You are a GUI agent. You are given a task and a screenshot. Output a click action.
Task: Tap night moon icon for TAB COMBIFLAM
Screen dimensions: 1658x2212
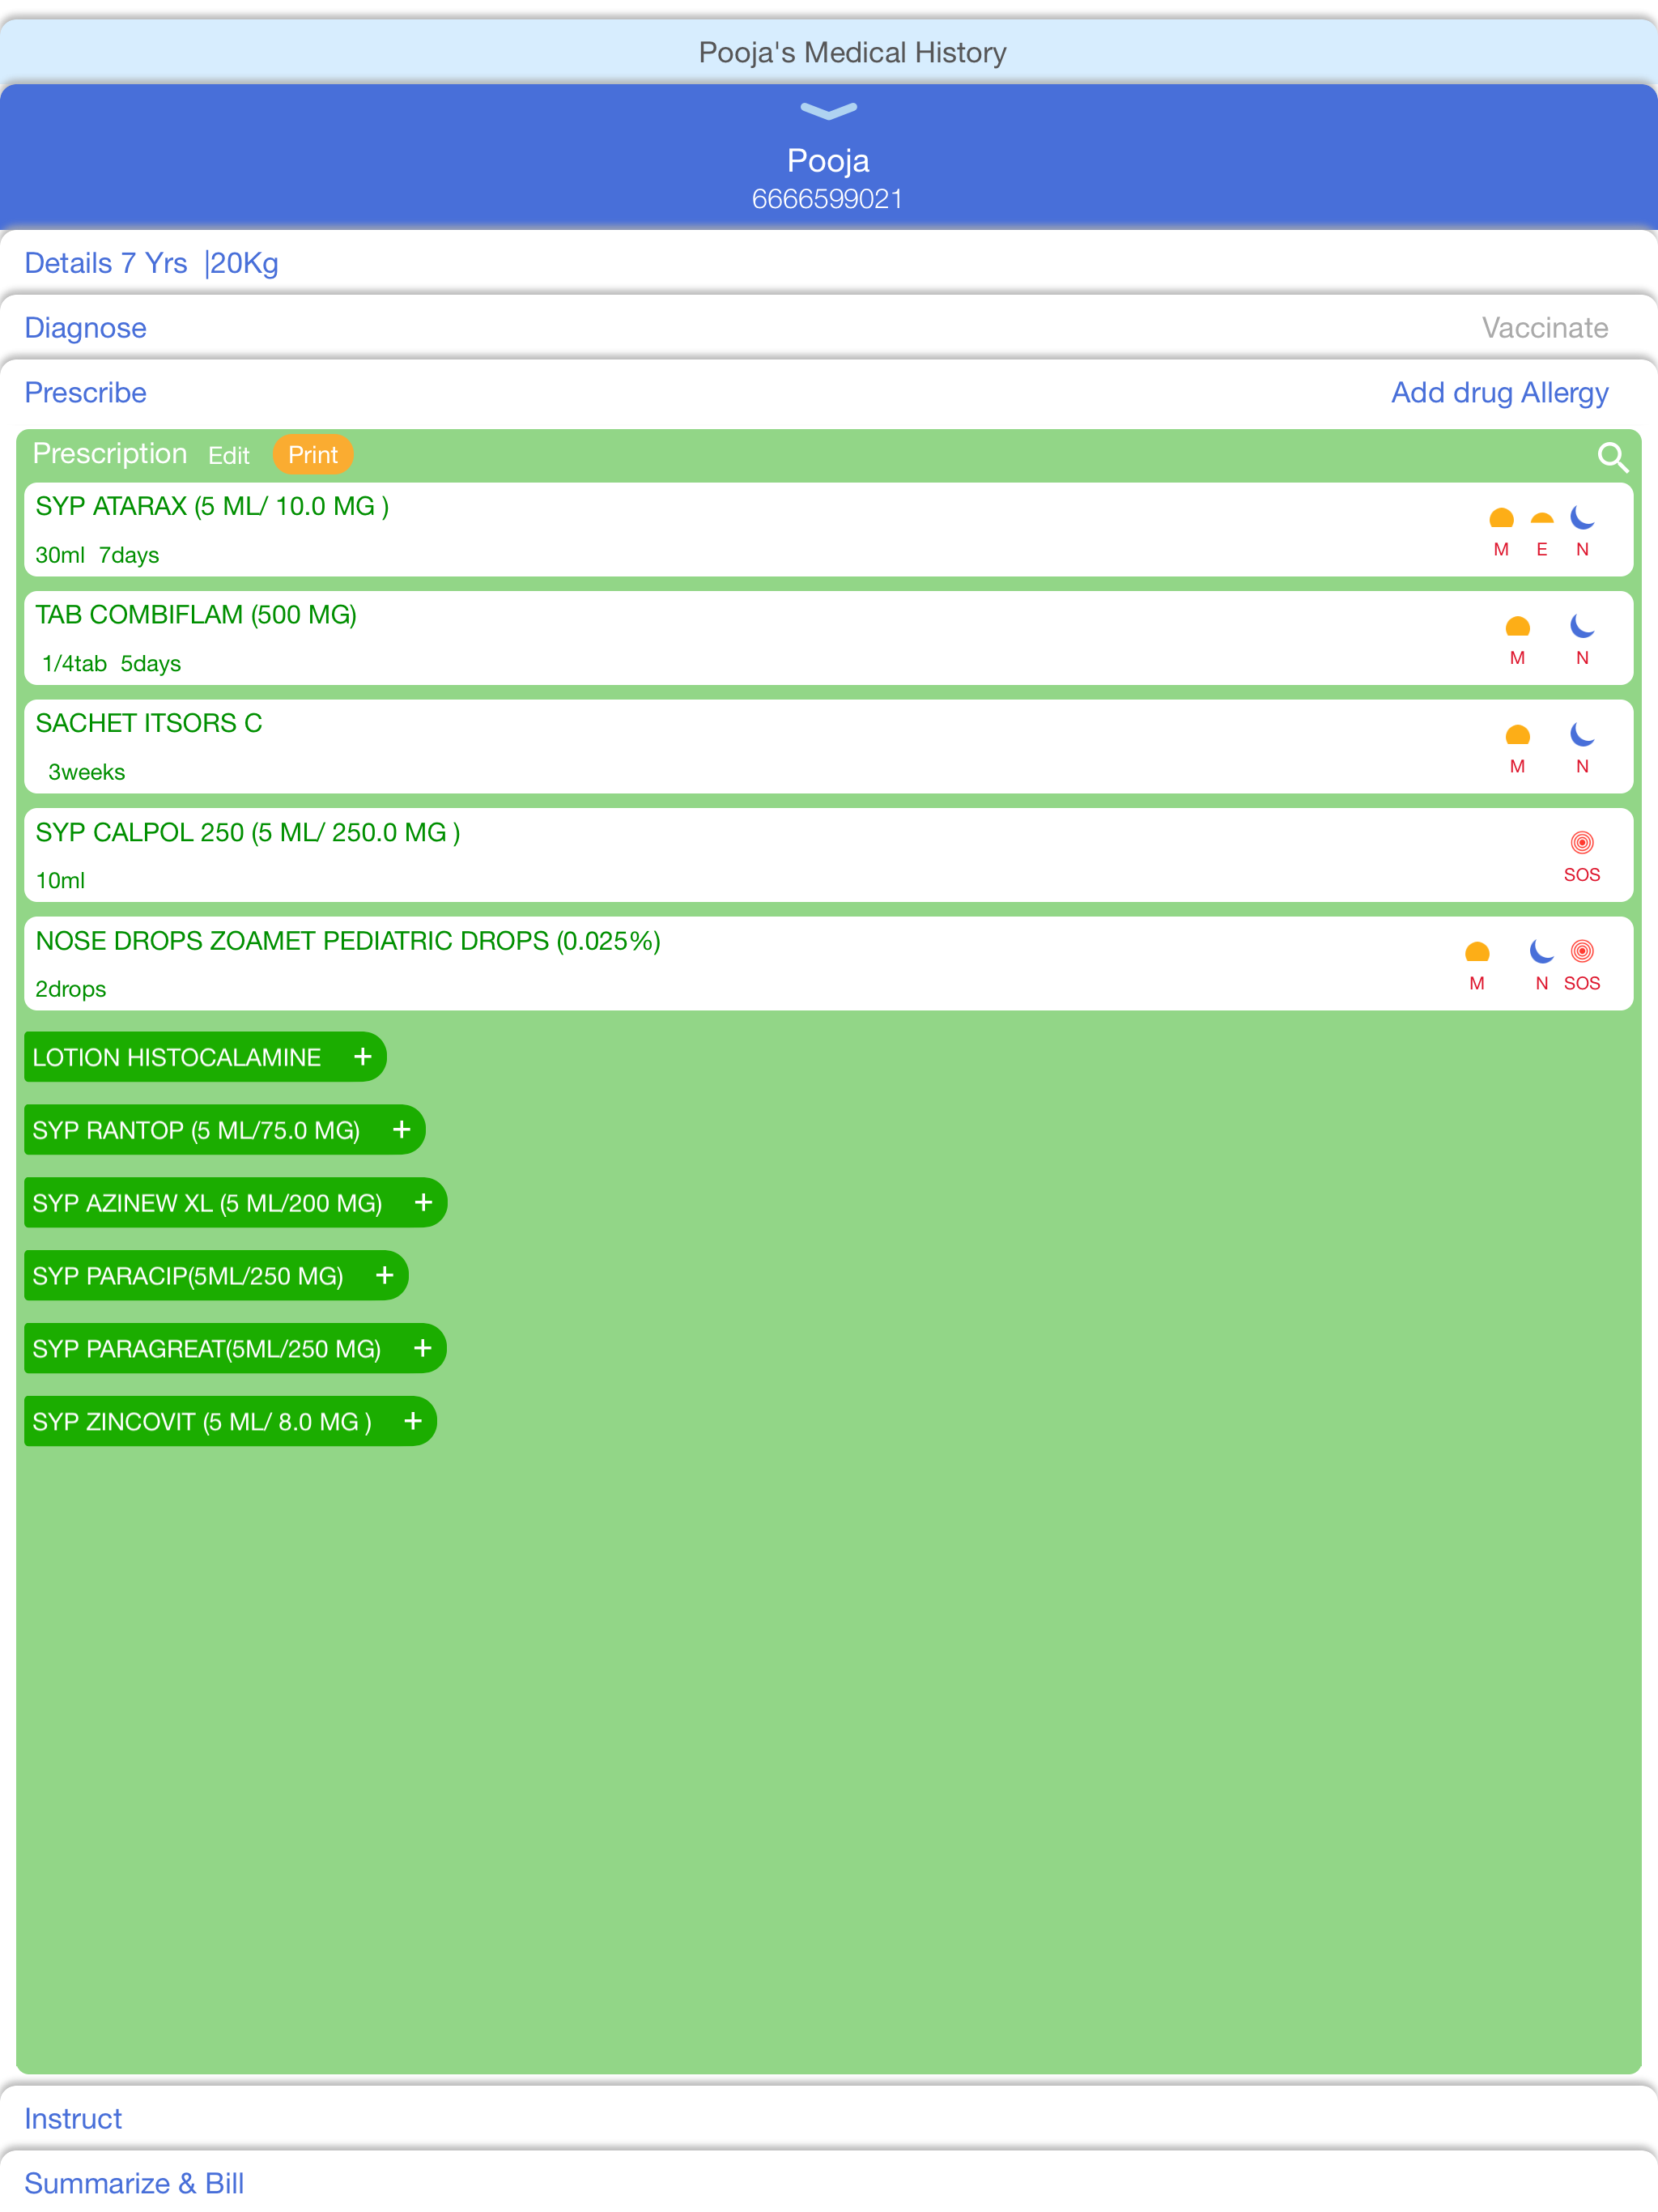(x=1582, y=626)
